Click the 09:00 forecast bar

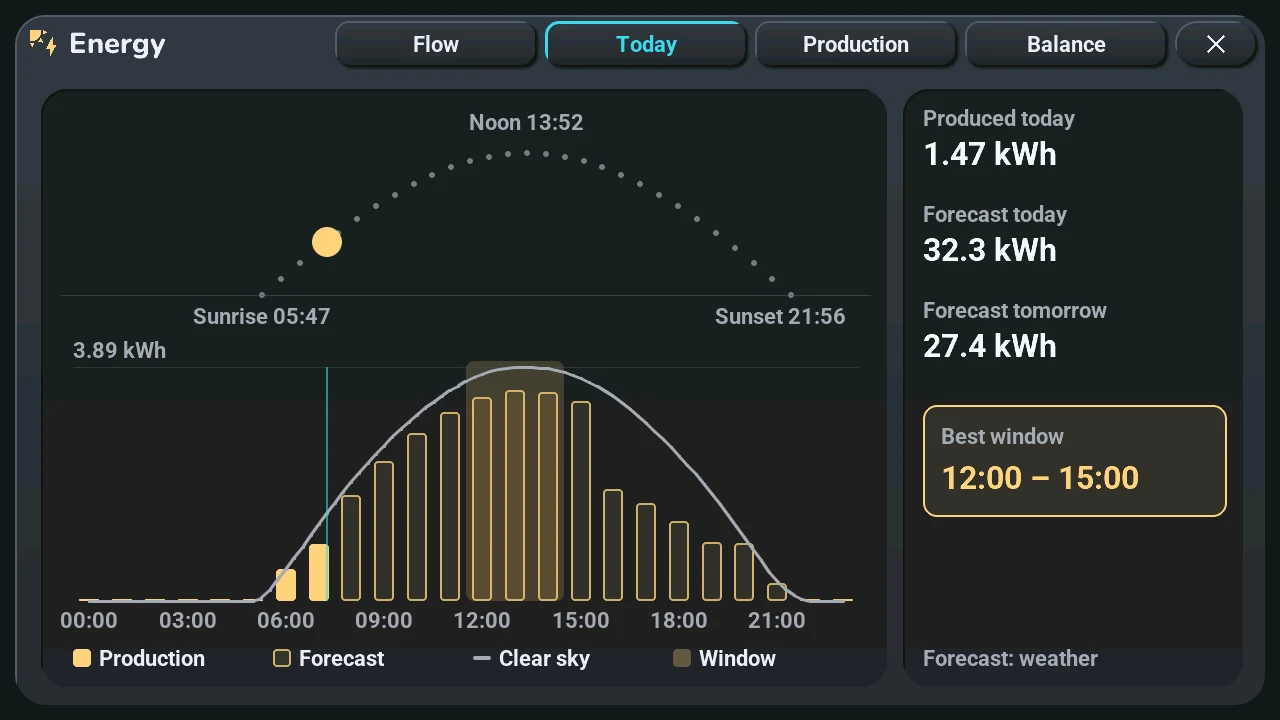click(384, 531)
